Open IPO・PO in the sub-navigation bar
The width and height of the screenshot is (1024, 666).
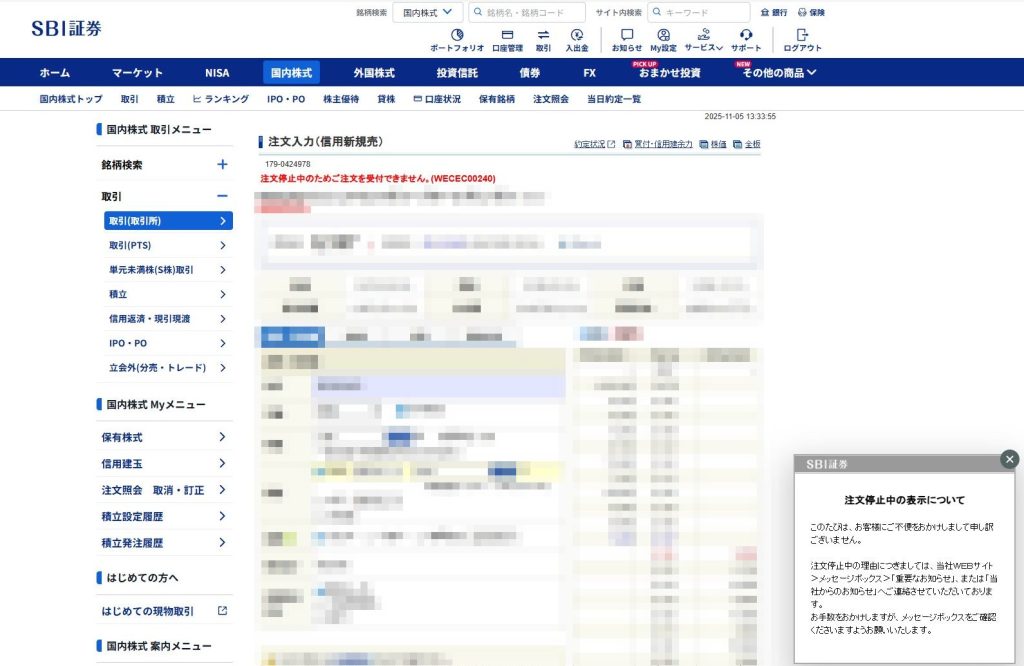286,99
